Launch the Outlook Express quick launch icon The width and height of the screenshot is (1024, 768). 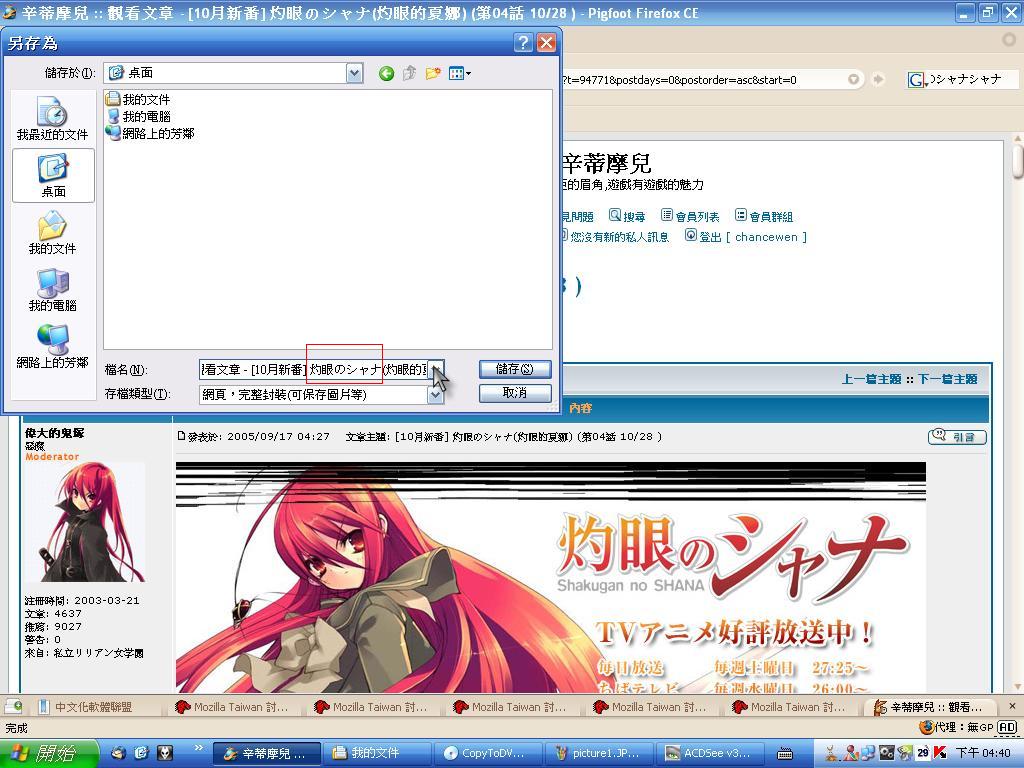118,753
